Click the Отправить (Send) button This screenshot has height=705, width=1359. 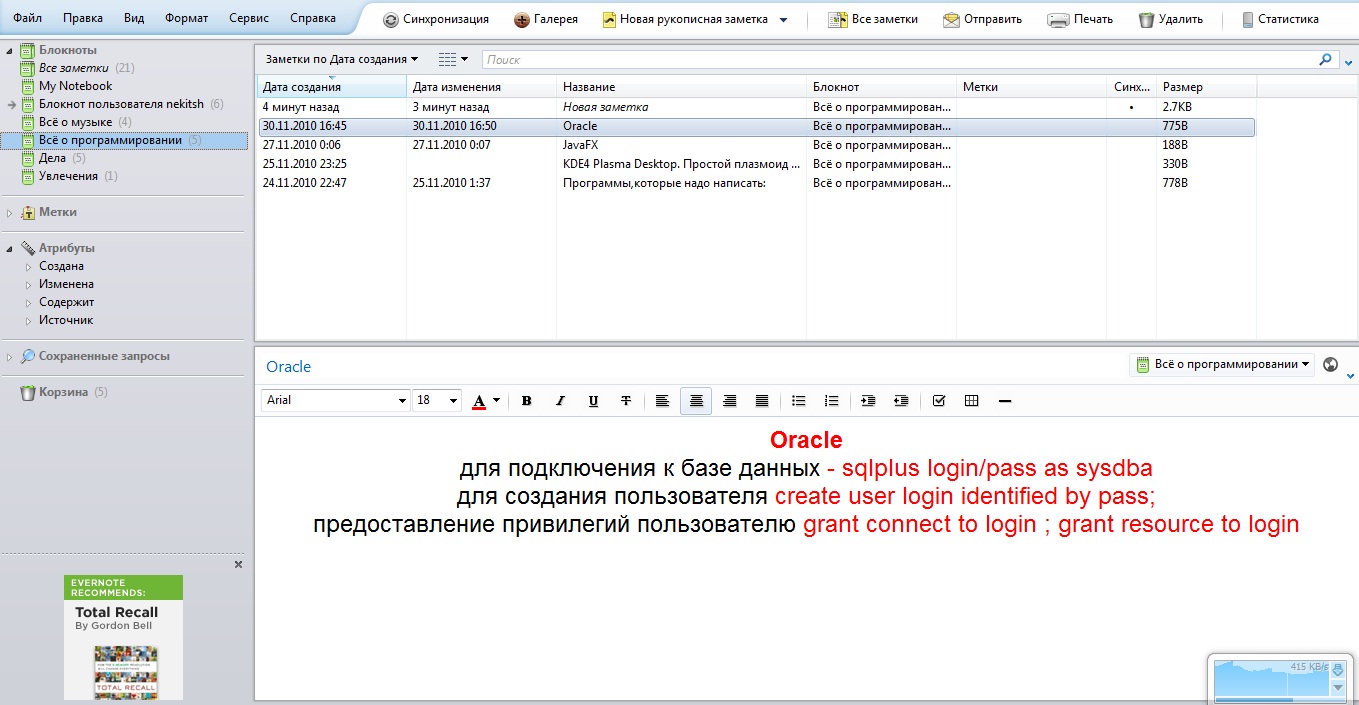[x=982, y=19]
